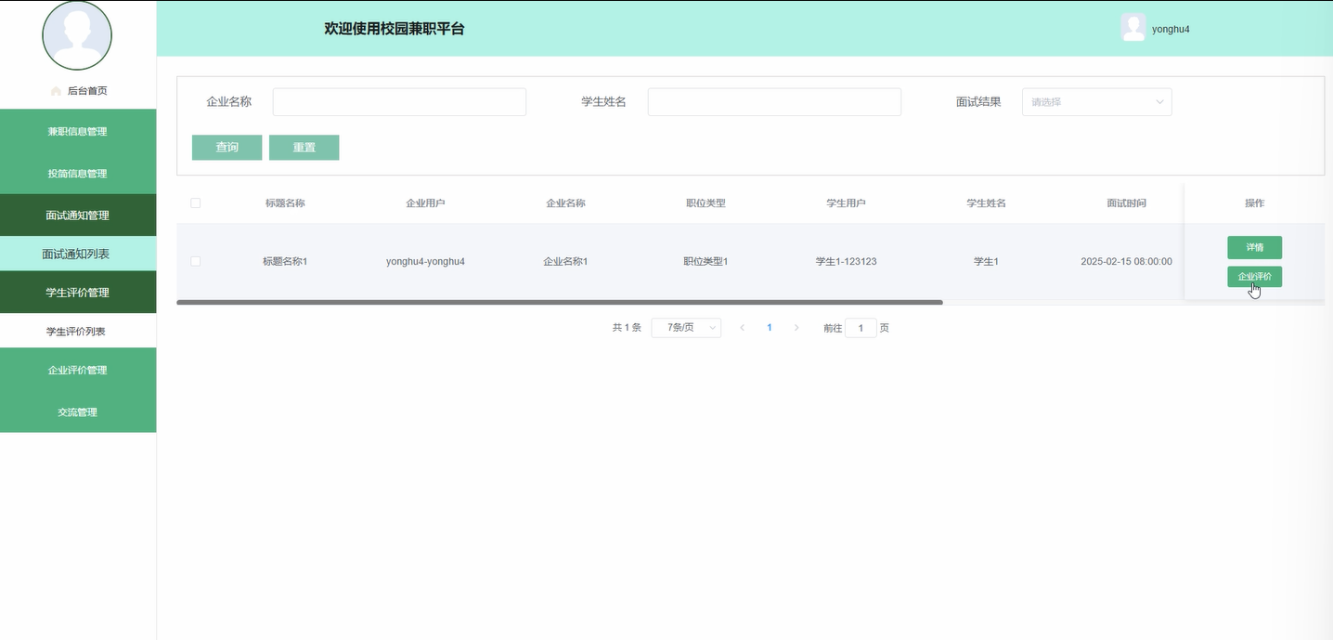Select 学生评价列表 submenu item

click(78, 331)
